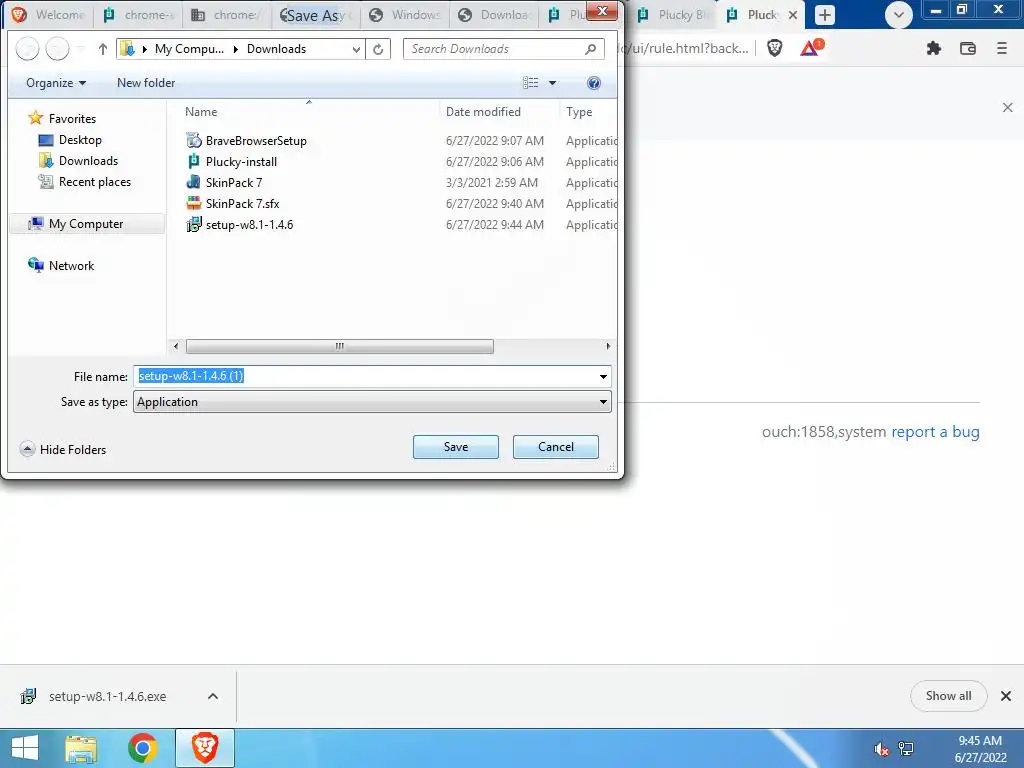Select My Computer in the navigation pane
The height and width of the screenshot is (768, 1024).
(86, 224)
